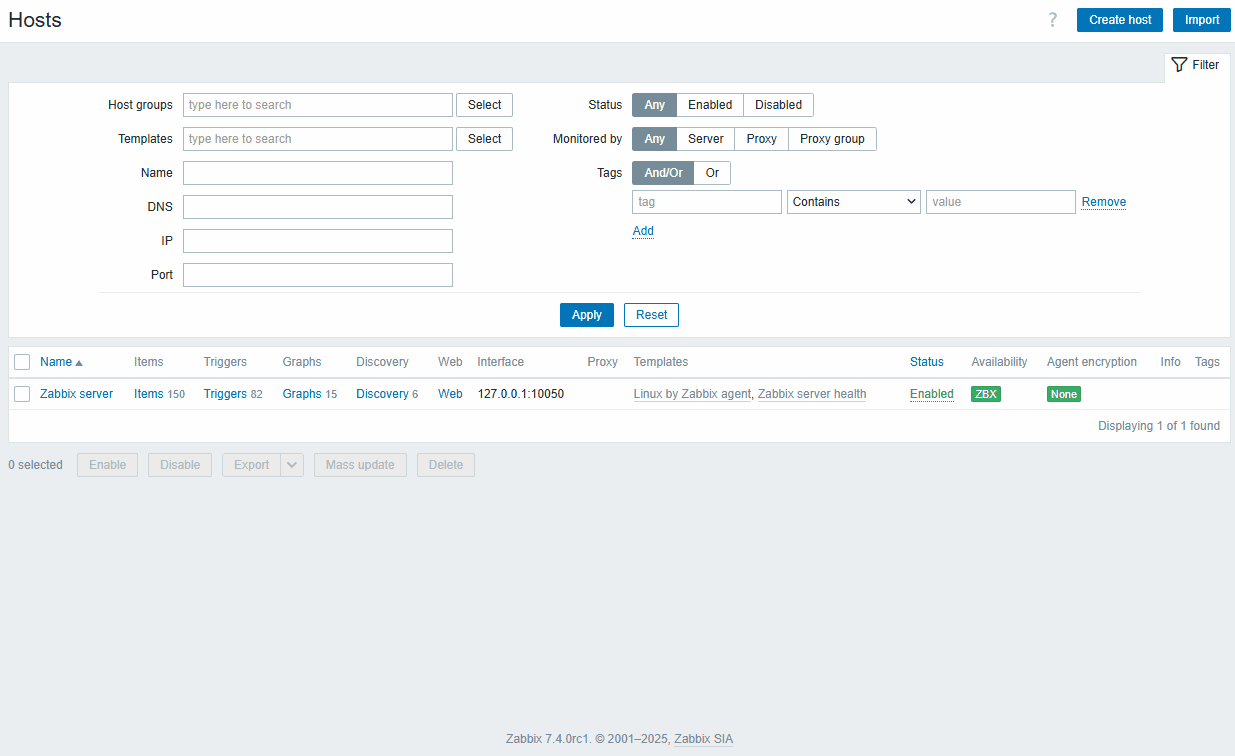Set Monitored by to Proxy
The width and height of the screenshot is (1235, 756).
[x=762, y=139]
